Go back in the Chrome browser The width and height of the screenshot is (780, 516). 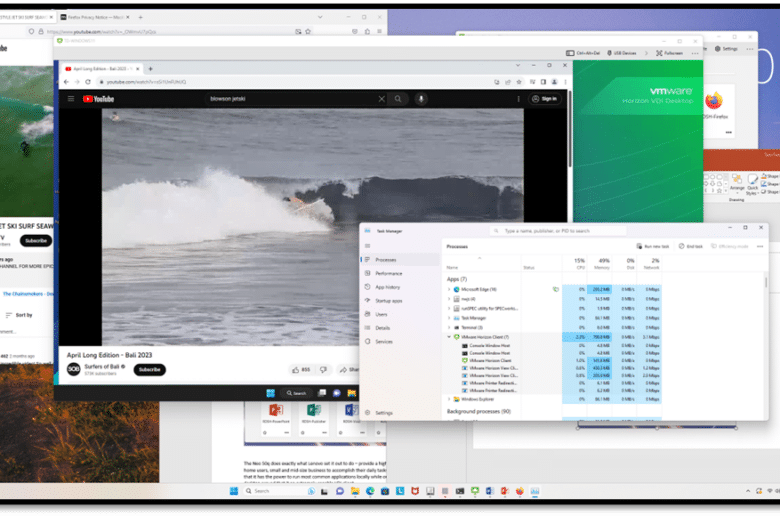coord(67,82)
